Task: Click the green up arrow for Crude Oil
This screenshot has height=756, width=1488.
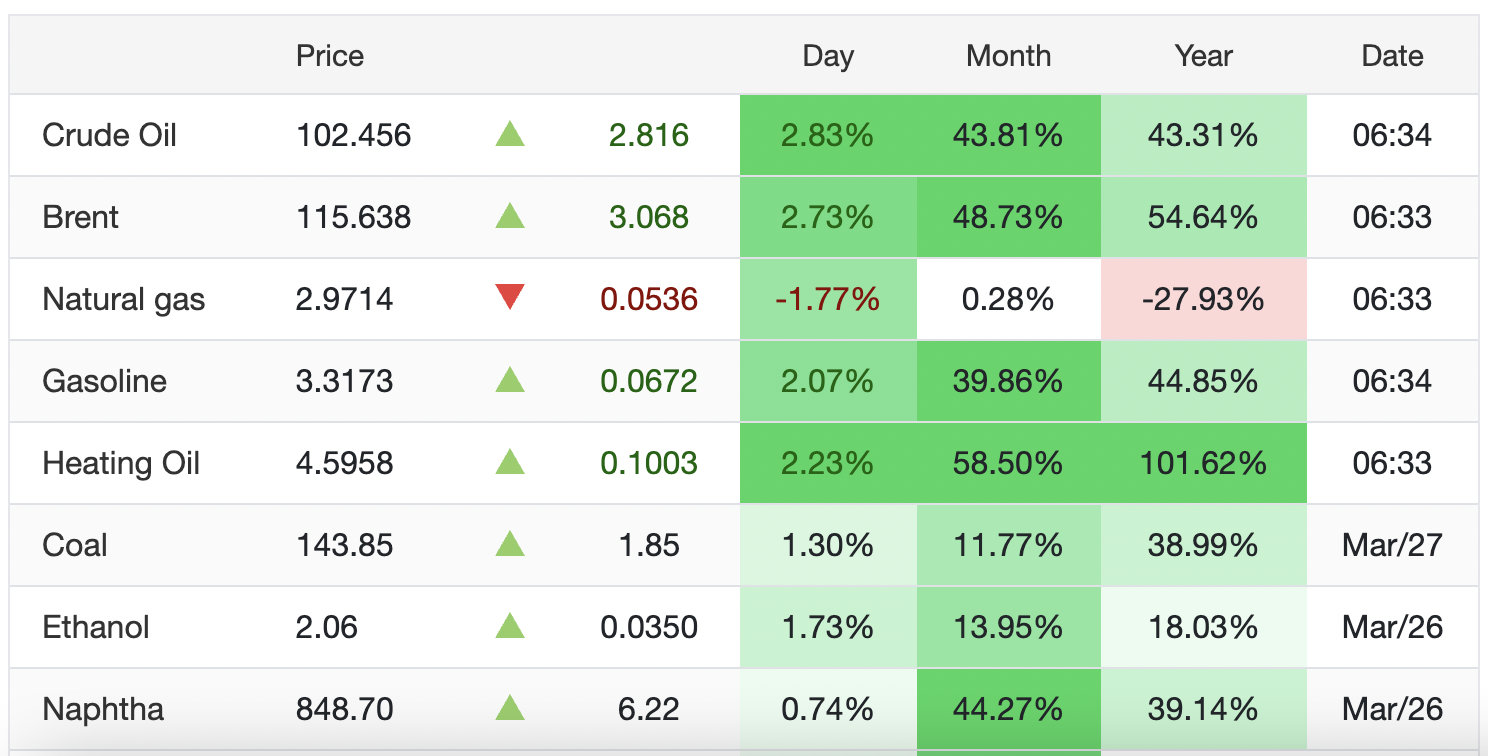Action: click(x=510, y=134)
